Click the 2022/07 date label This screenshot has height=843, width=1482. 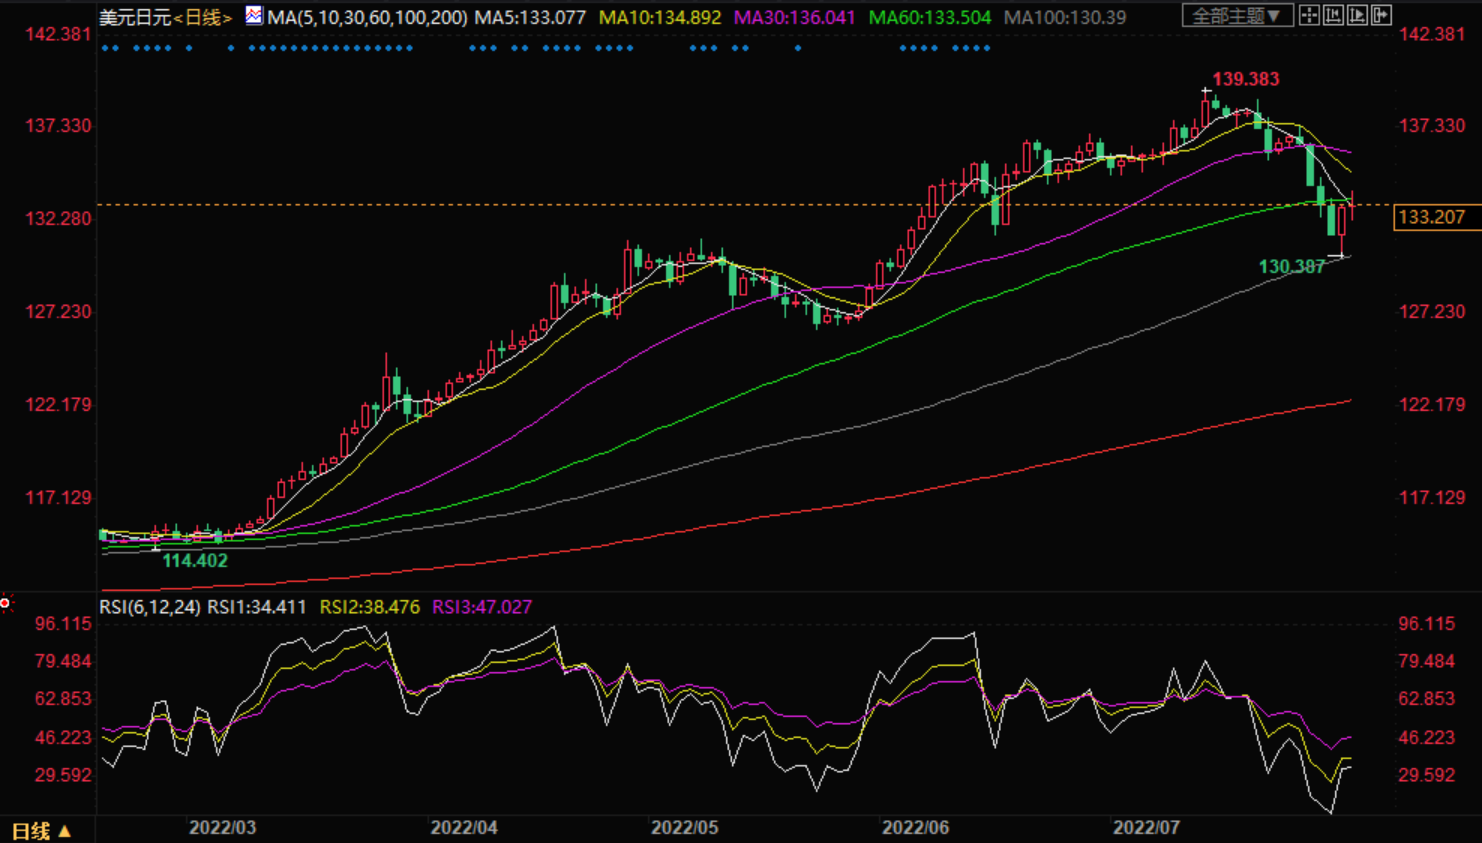pyautogui.click(x=1147, y=828)
